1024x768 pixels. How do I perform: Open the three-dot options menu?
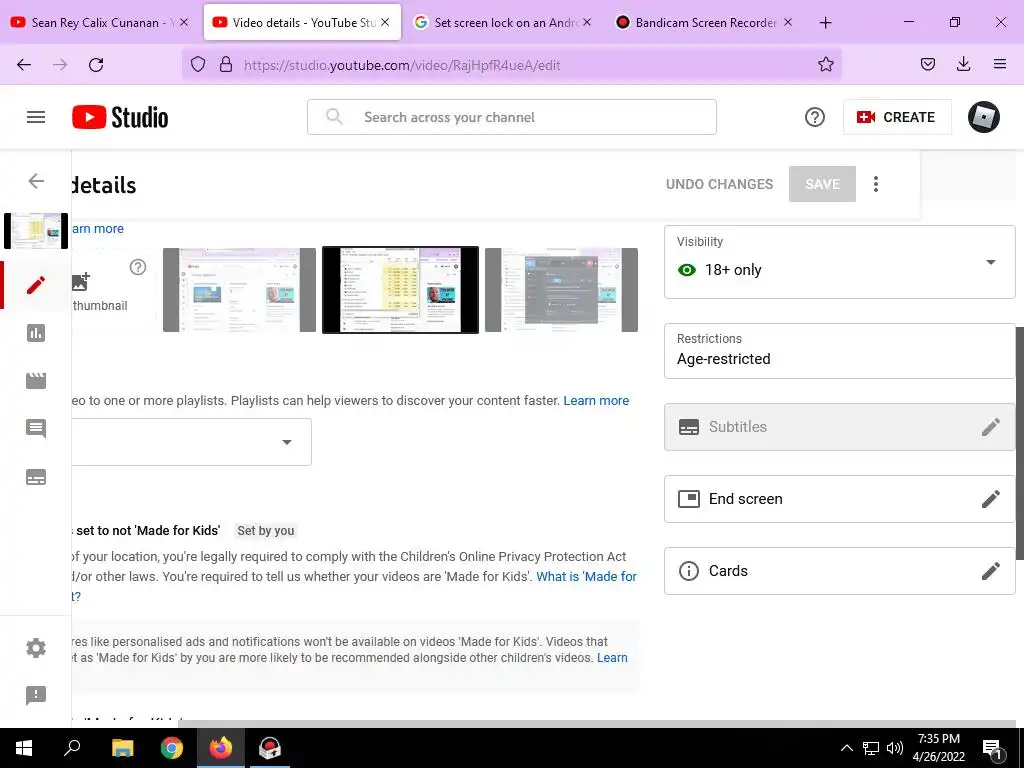(876, 184)
